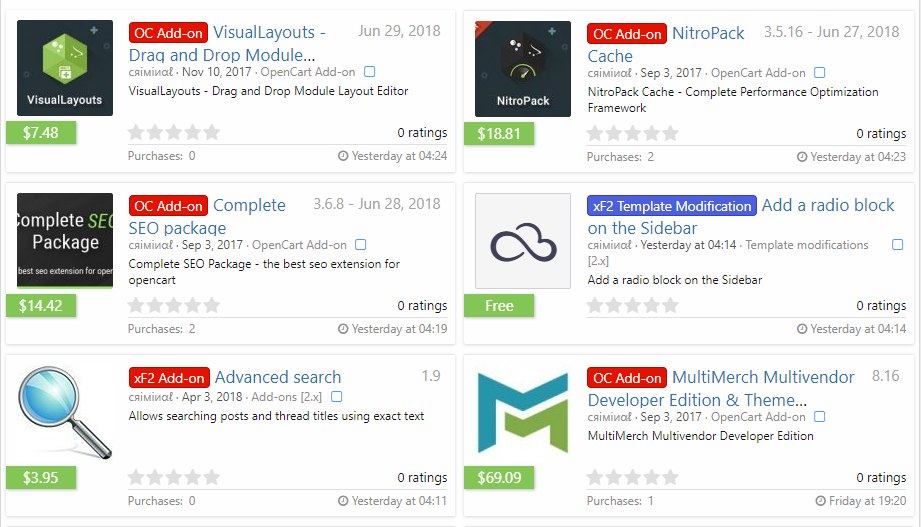Click the clock icon beside Yesterday at 04:24
The width and height of the screenshot is (921, 527).
pyautogui.click(x=343, y=156)
